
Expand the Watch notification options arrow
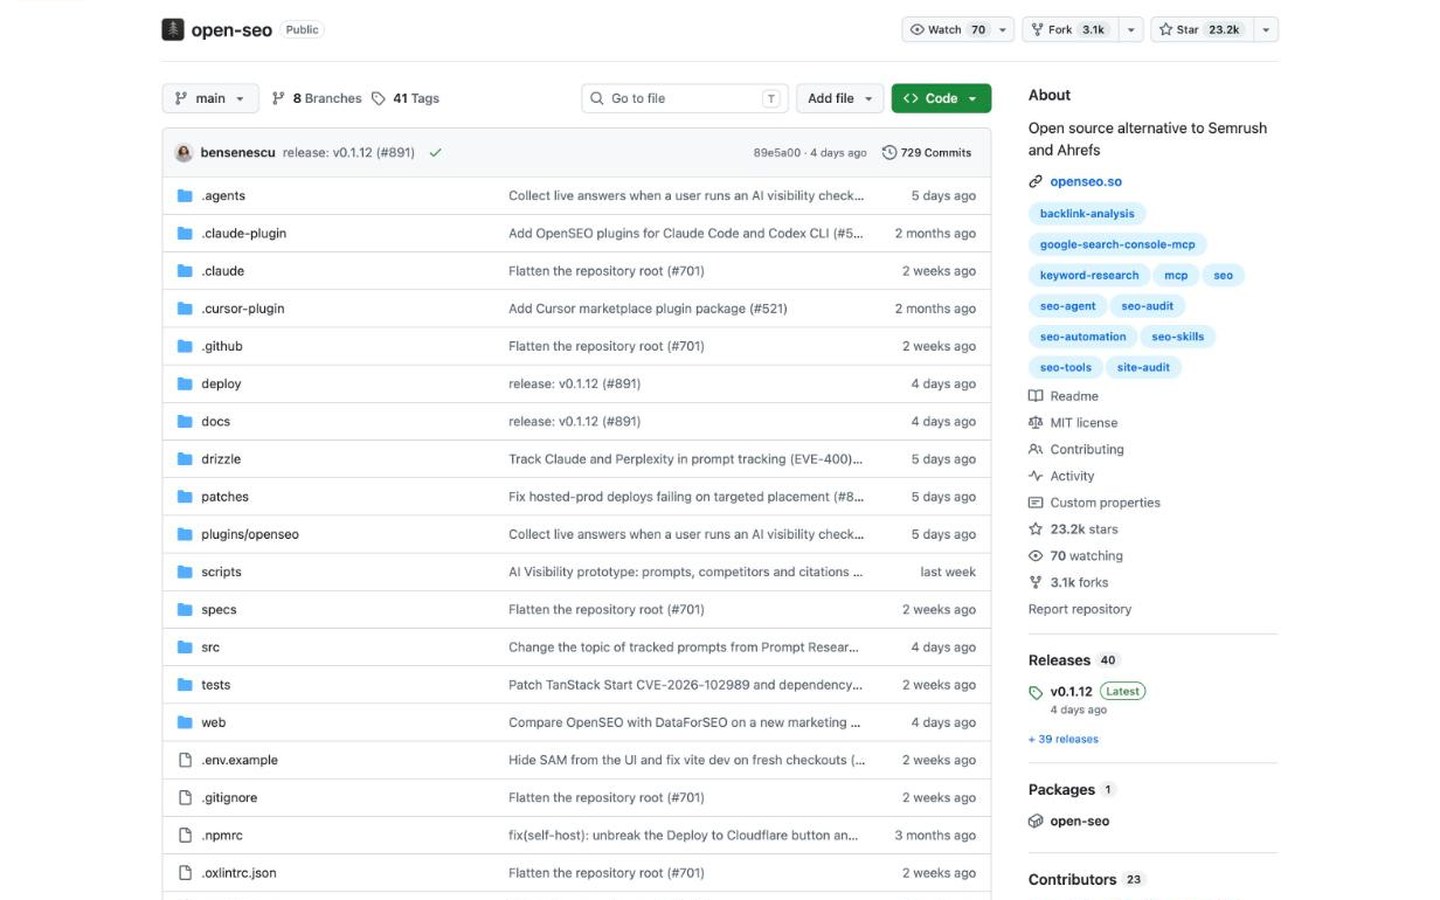[1003, 30]
